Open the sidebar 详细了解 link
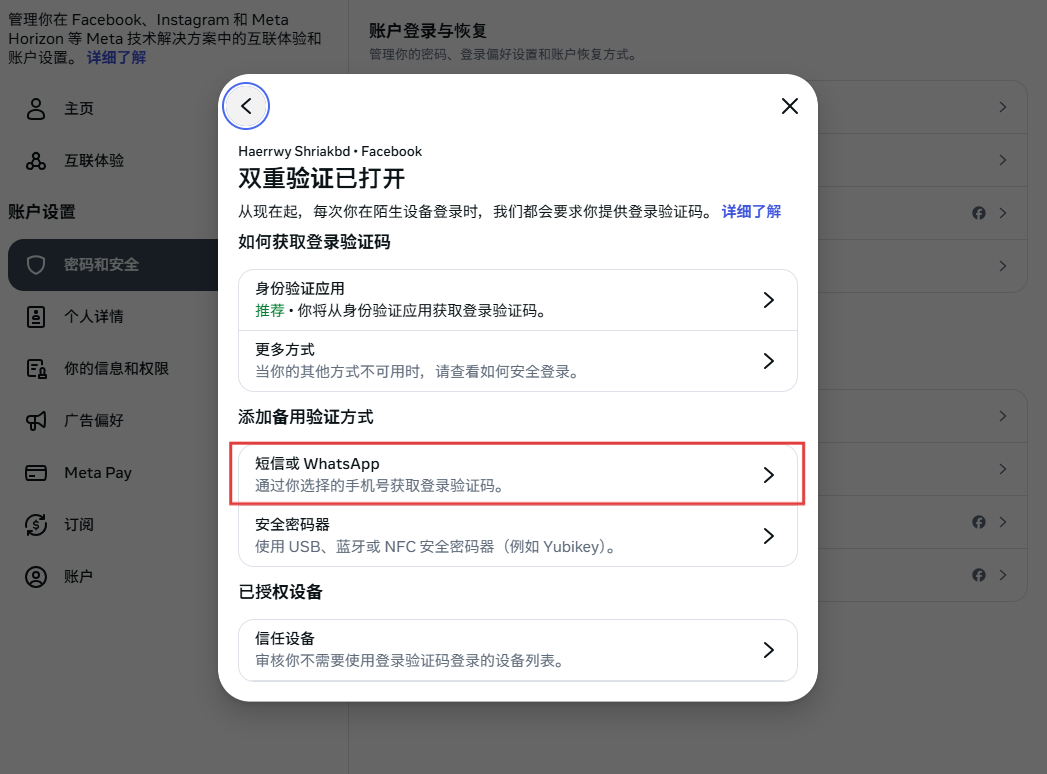 [116, 57]
